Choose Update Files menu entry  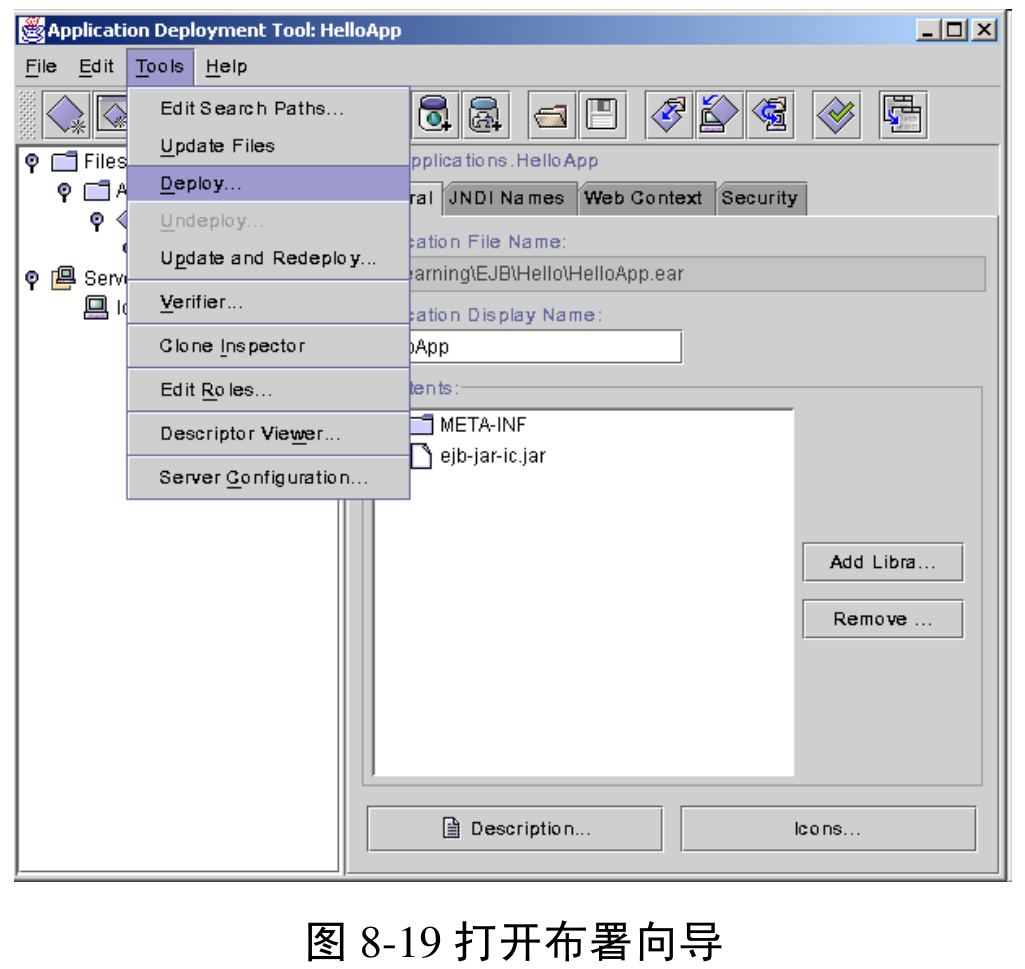click(x=268, y=146)
